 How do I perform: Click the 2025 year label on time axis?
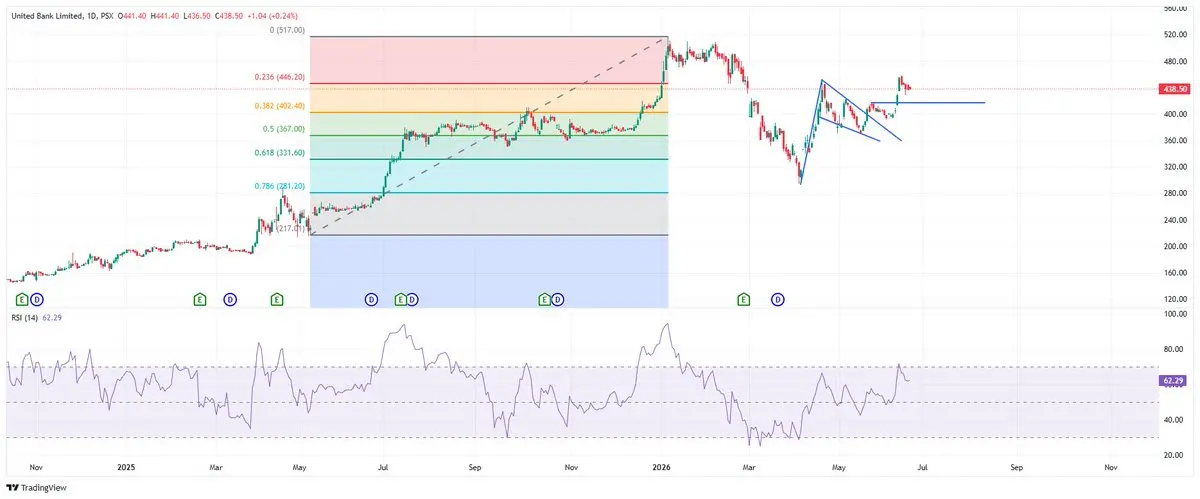pyautogui.click(x=126, y=467)
